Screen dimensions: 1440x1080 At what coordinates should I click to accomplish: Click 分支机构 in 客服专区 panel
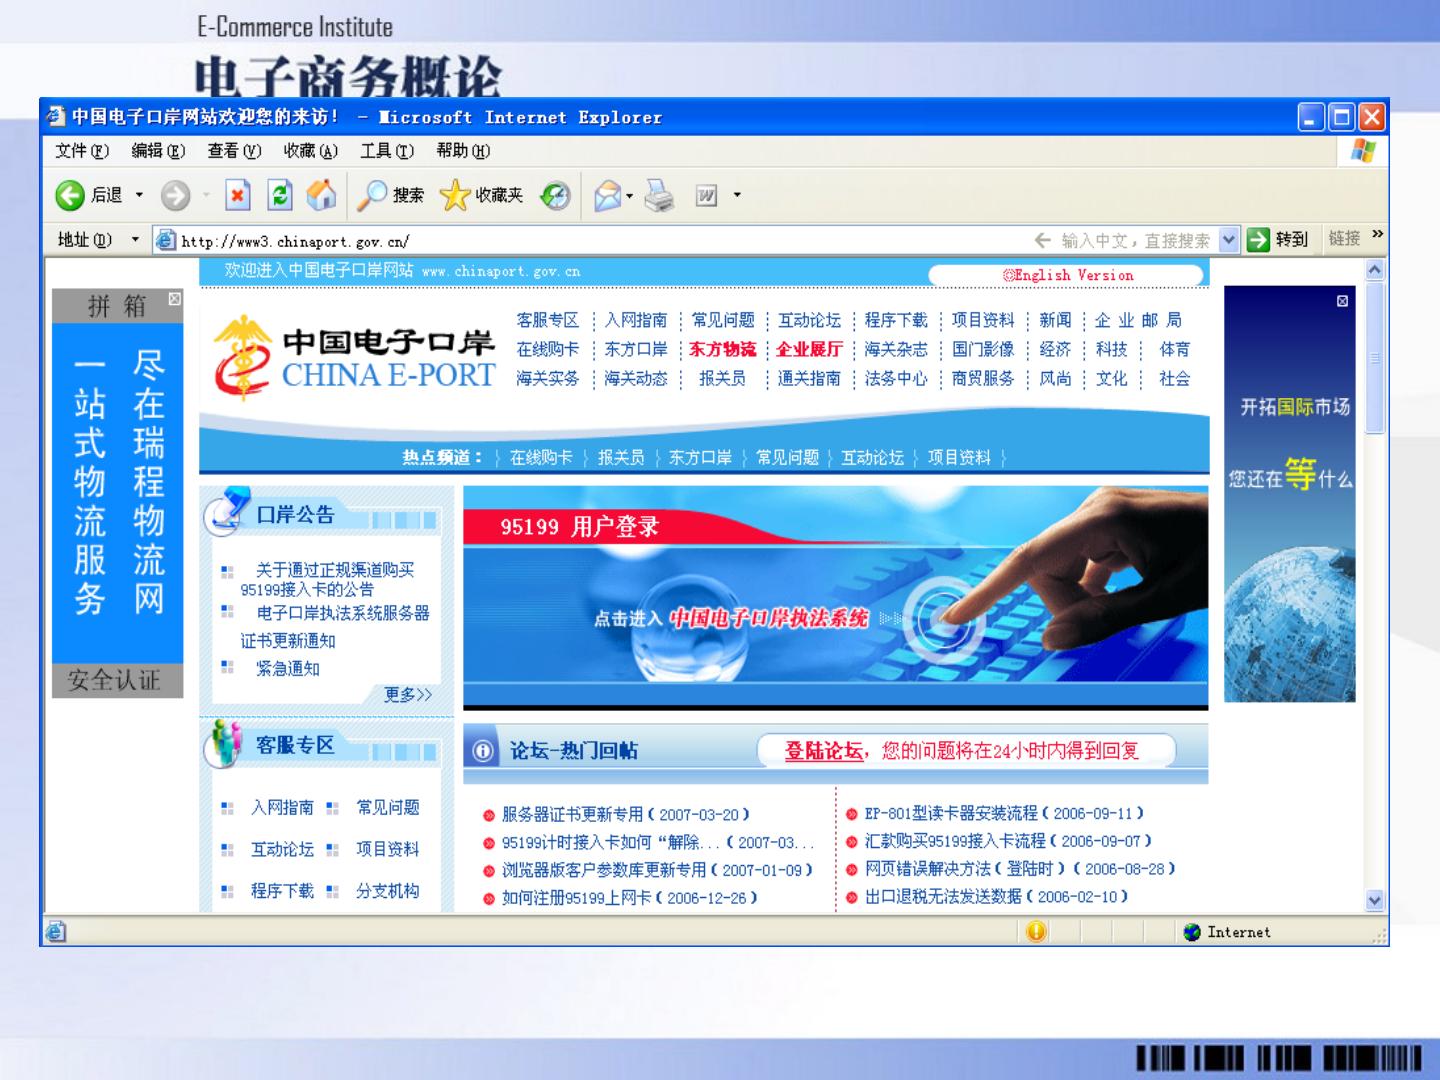coord(388,891)
